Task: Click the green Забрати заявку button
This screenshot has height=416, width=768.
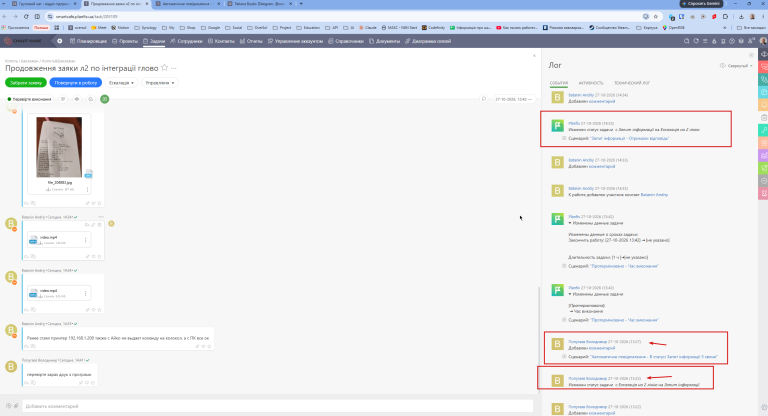Action: tap(26, 83)
